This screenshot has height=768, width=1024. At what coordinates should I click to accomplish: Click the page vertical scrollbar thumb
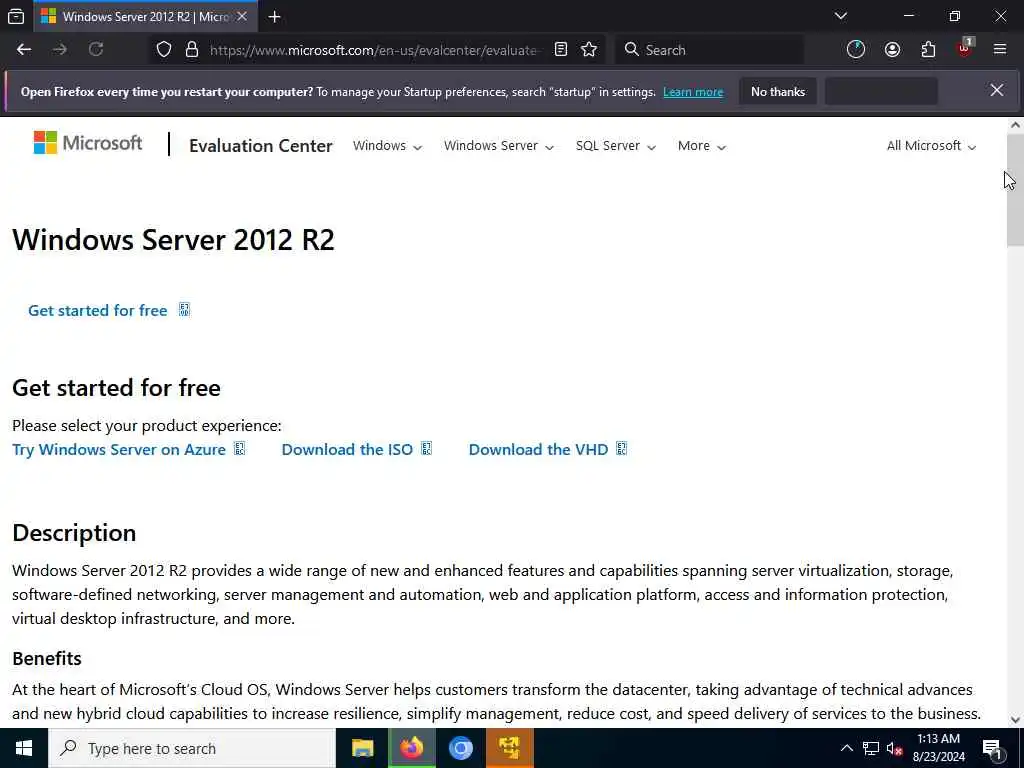click(1015, 190)
